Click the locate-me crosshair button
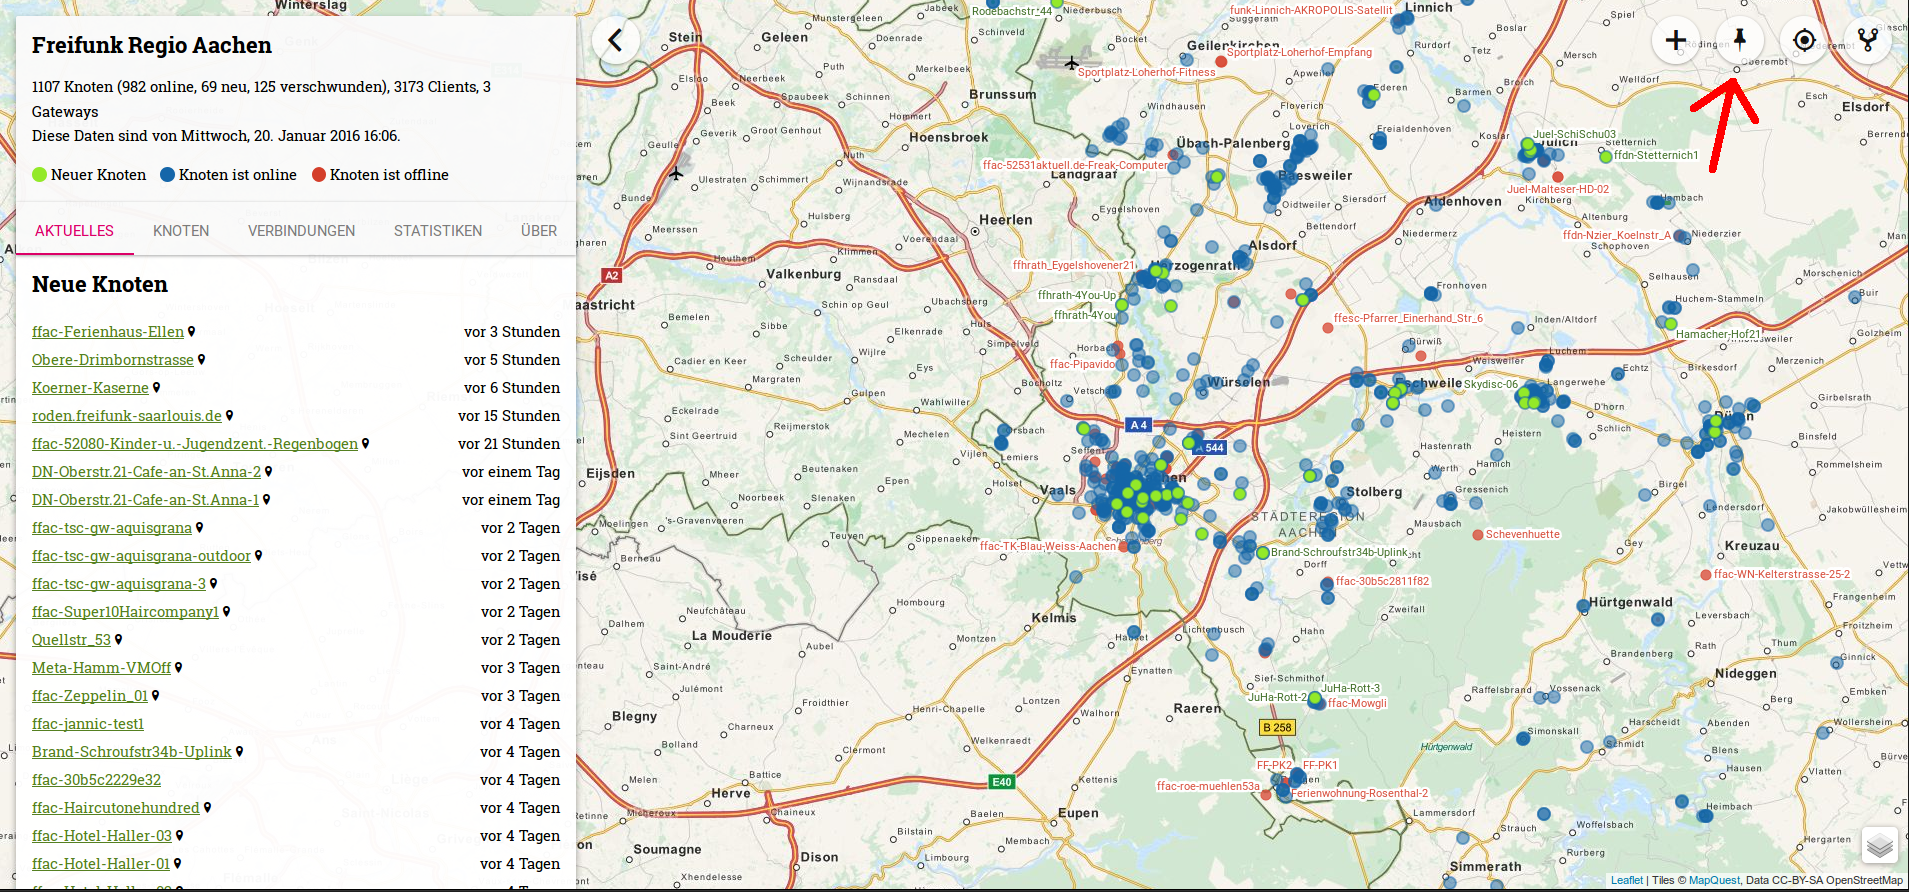This screenshot has height=892, width=1909. click(x=1804, y=40)
